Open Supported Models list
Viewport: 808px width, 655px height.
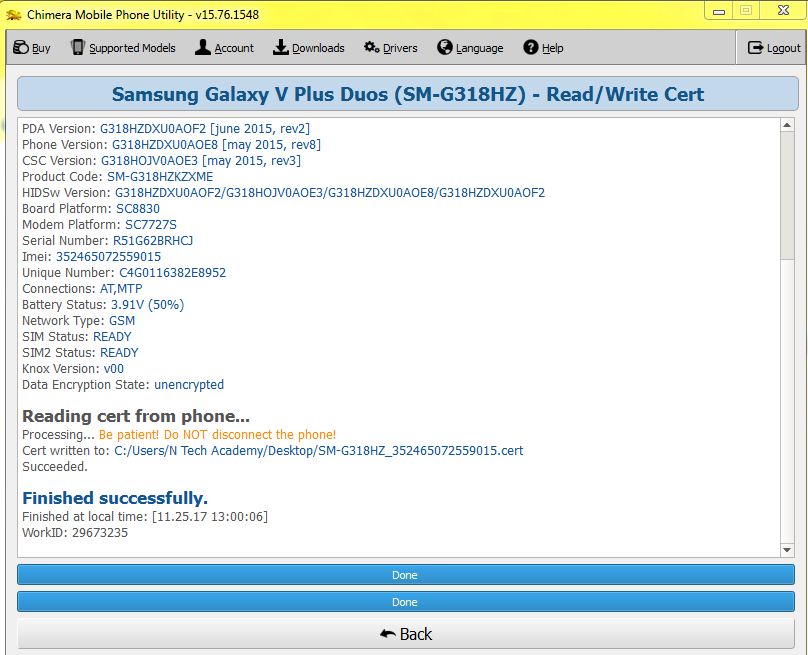click(x=132, y=48)
